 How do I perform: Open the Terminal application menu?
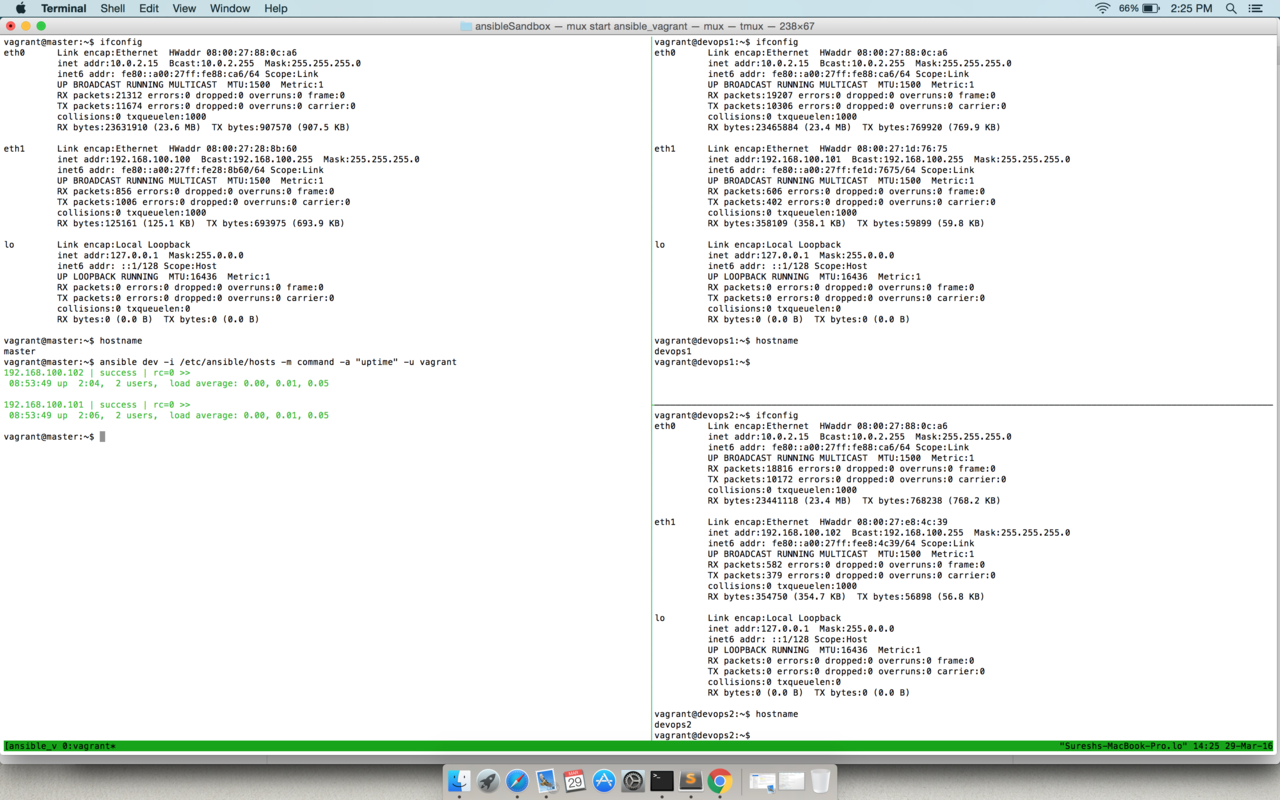click(x=63, y=8)
